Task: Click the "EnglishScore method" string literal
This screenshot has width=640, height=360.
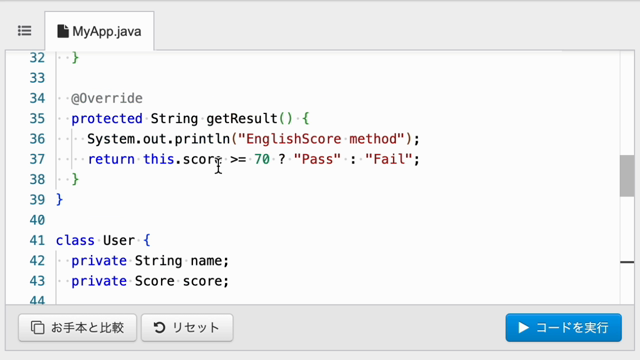Action: (321, 139)
